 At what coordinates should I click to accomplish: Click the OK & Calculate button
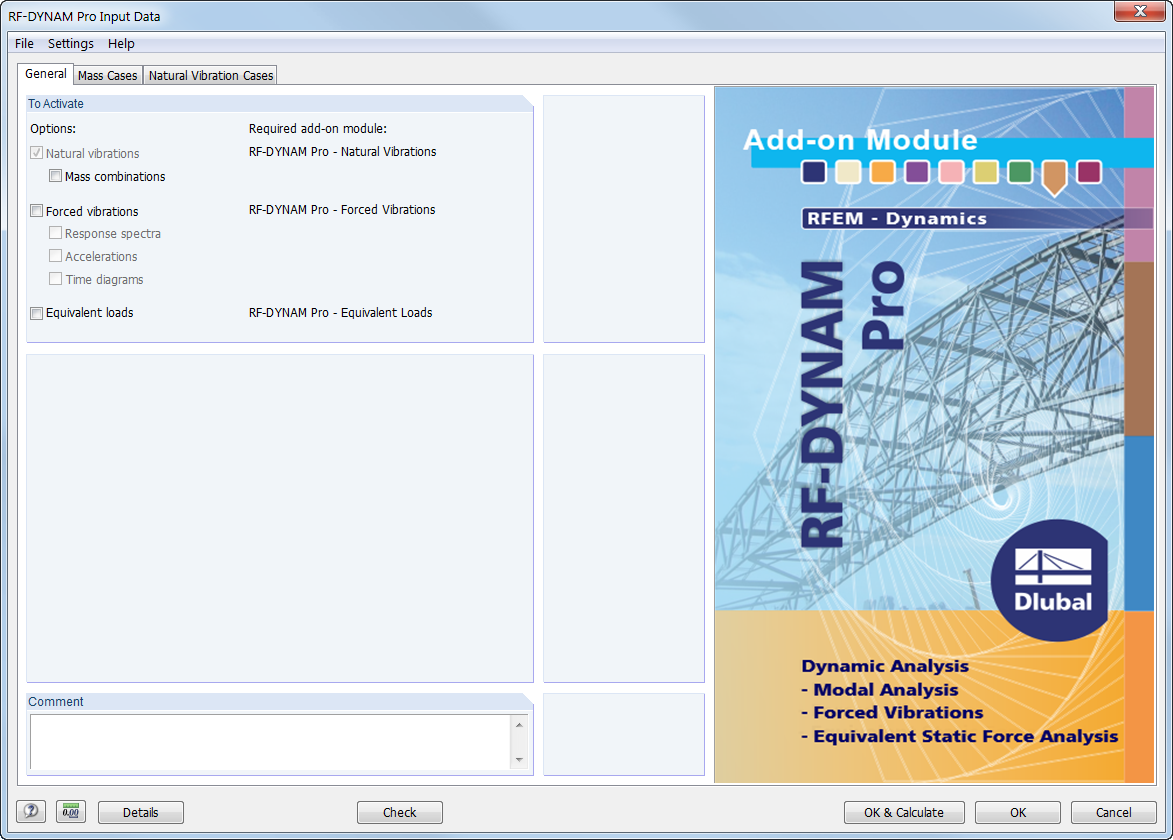pos(904,812)
